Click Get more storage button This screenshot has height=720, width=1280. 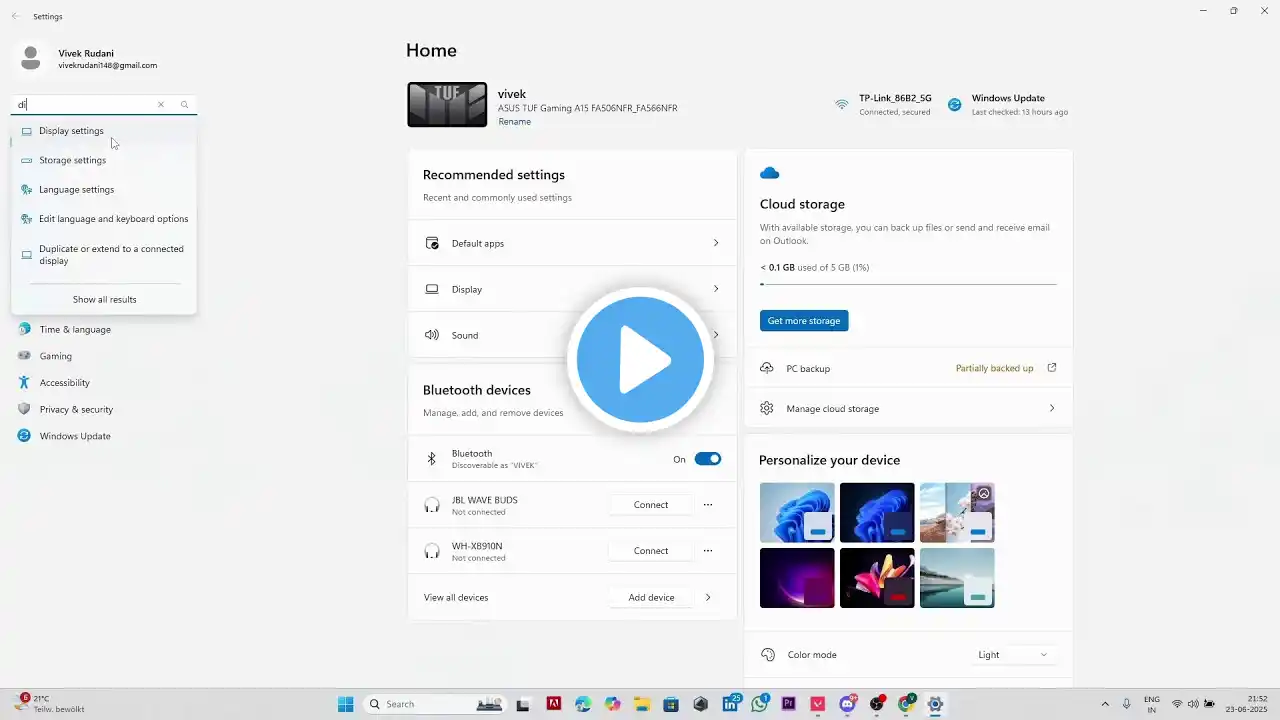point(804,321)
